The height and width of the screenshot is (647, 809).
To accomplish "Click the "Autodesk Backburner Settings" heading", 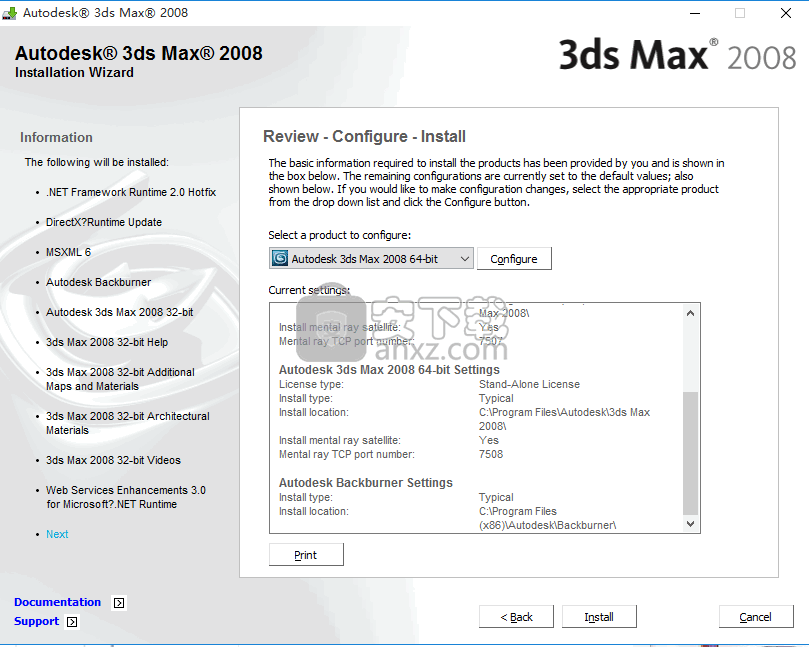I will click(366, 482).
